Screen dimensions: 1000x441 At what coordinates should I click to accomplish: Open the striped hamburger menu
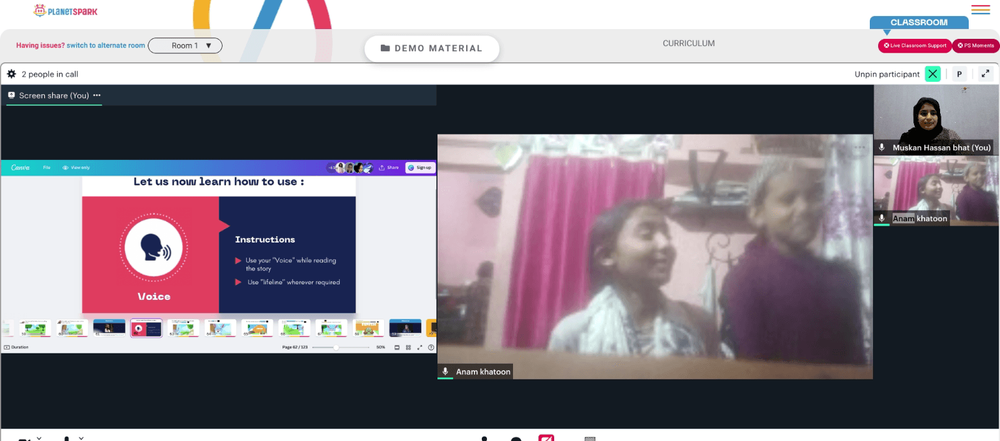pos(980,10)
